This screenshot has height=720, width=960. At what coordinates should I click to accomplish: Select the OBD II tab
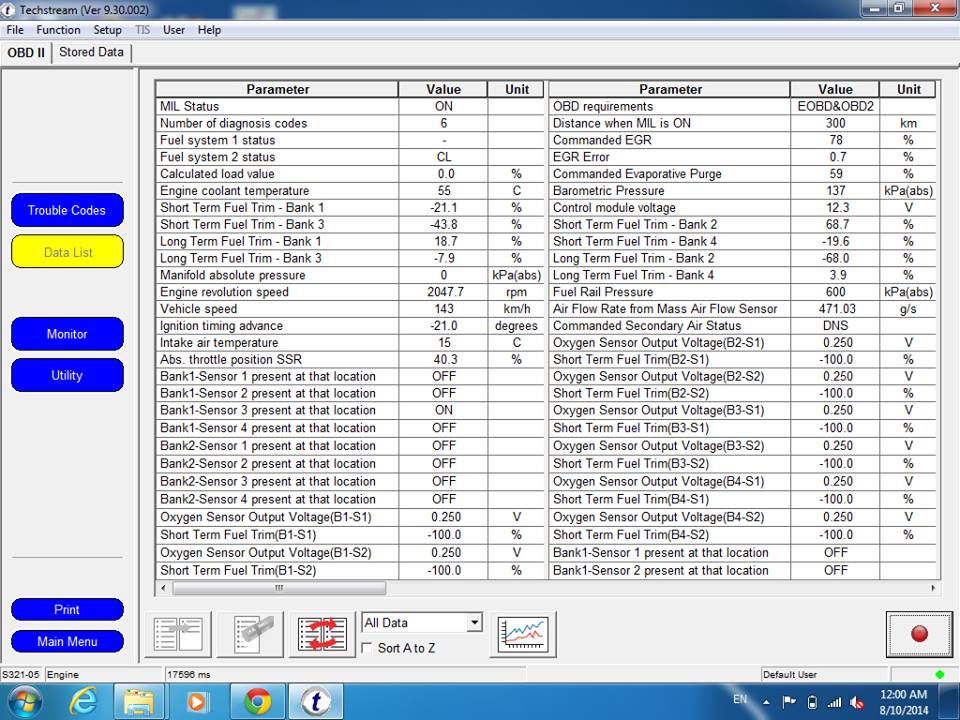pyautogui.click(x=26, y=53)
